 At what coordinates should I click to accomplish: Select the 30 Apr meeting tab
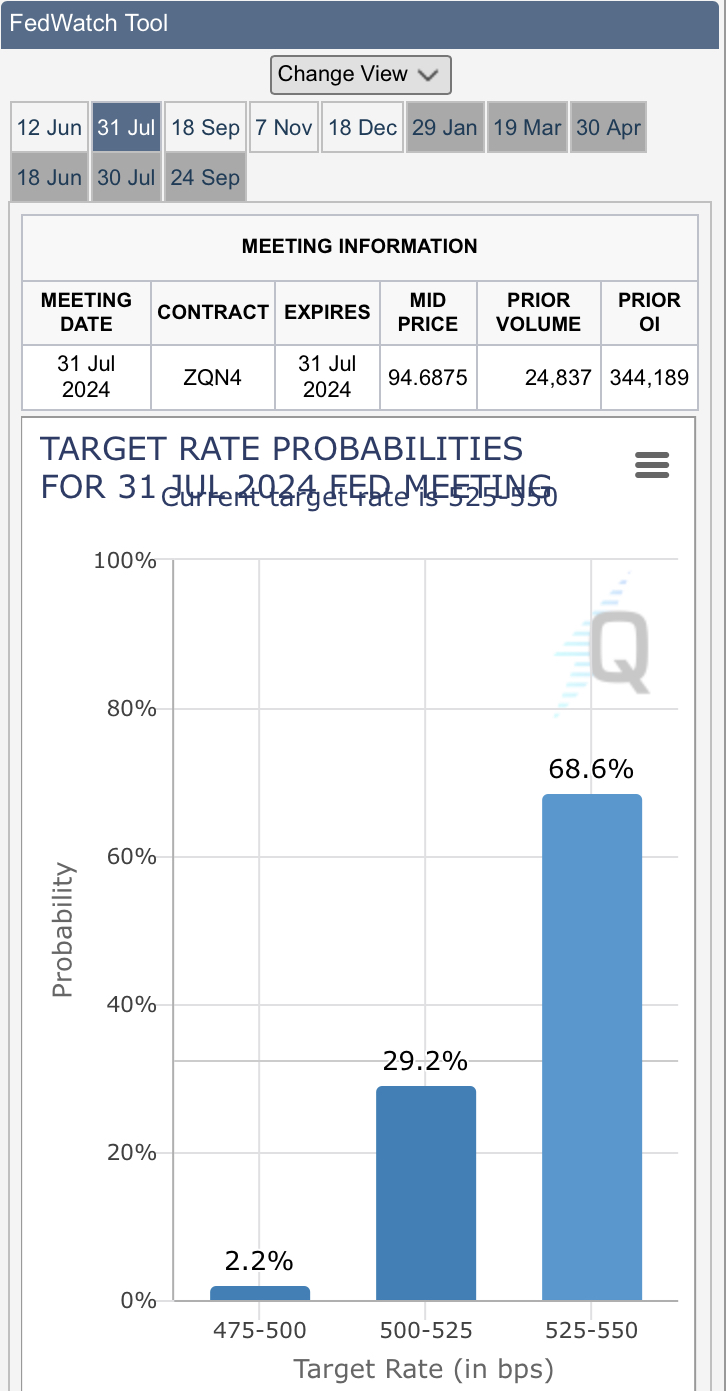[x=609, y=127]
